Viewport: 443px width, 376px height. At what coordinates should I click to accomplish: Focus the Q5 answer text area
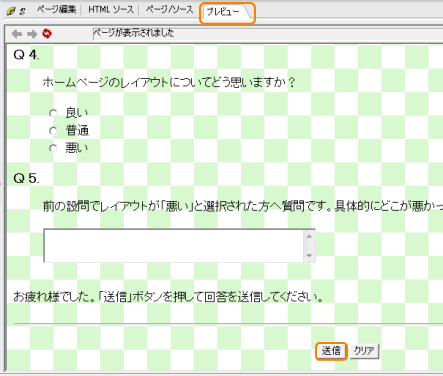pyautogui.click(x=179, y=246)
